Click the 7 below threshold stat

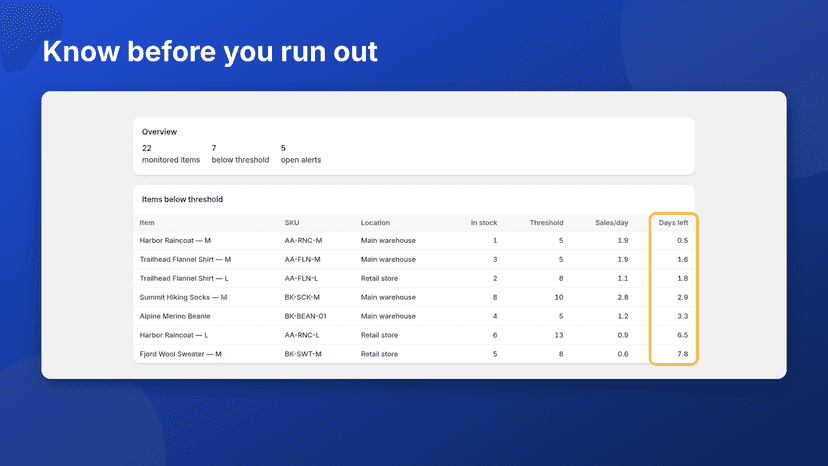(x=240, y=154)
